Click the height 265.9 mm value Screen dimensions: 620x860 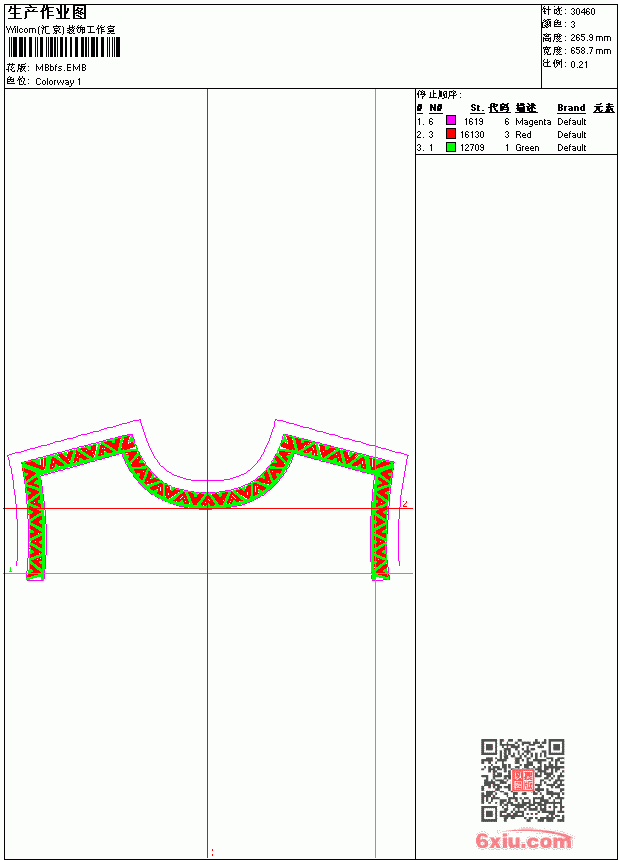point(590,38)
